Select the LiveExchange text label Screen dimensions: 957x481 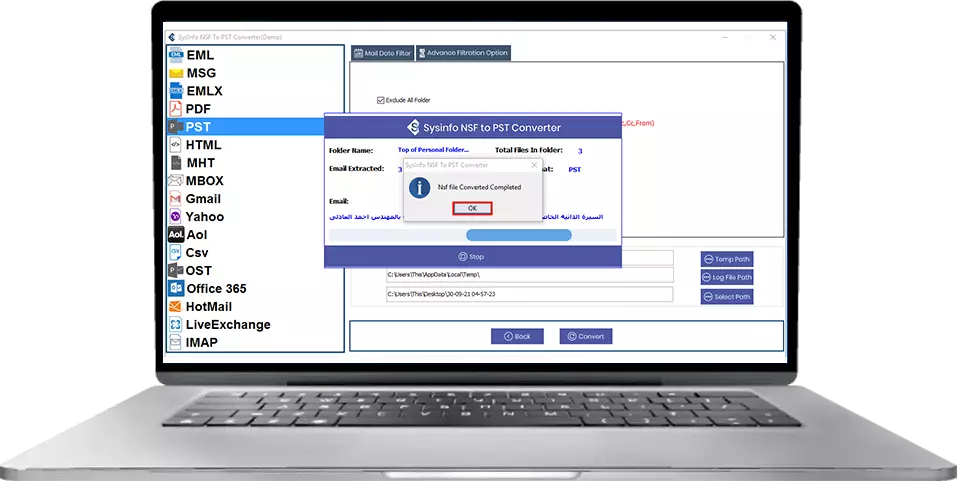(x=228, y=325)
